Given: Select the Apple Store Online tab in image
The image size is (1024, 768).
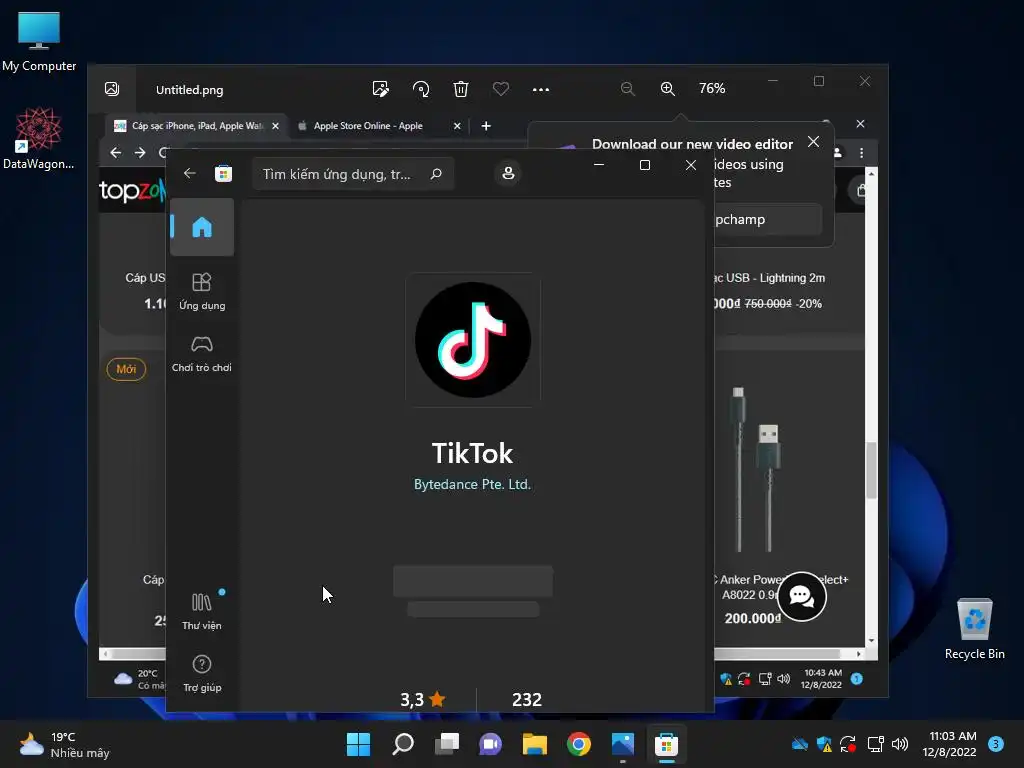Looking at the screenshot, I should click(x=368, y=126).
